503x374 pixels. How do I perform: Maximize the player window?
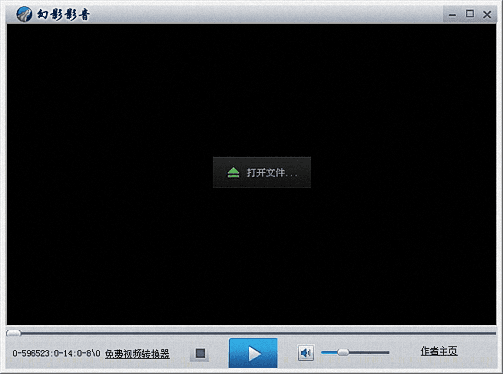tap(470, 14)
